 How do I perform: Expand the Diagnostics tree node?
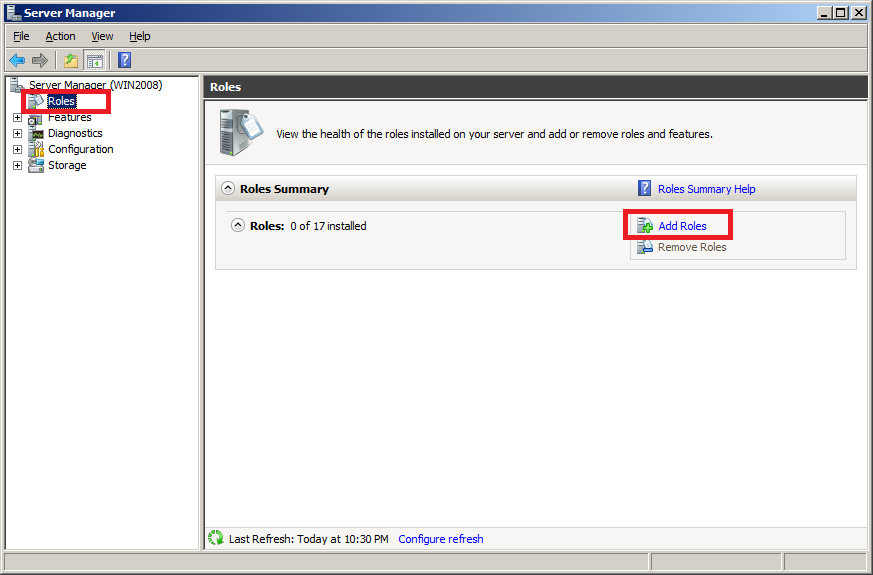pos(17,134)
